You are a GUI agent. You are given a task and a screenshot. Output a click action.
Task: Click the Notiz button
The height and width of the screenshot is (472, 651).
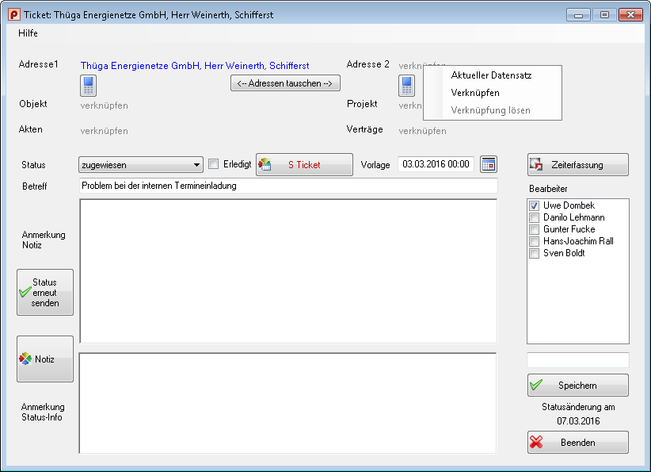(45, 359)
